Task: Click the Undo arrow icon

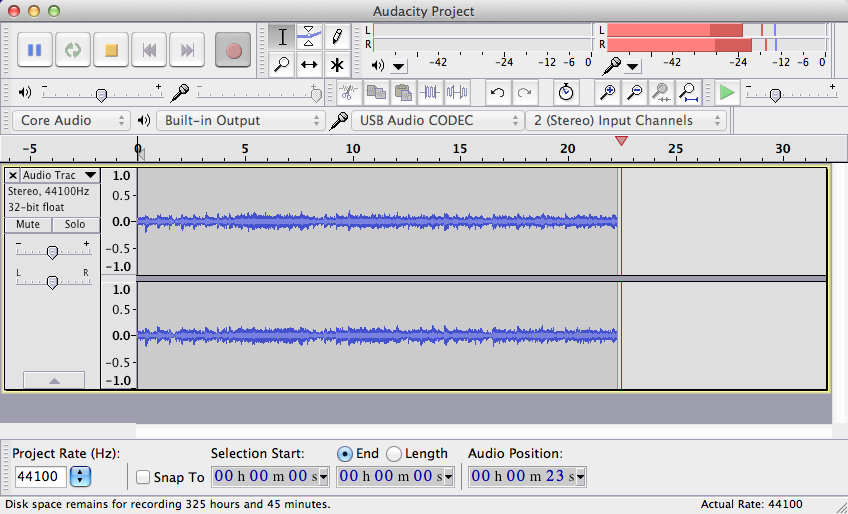Action: (497, 93)
